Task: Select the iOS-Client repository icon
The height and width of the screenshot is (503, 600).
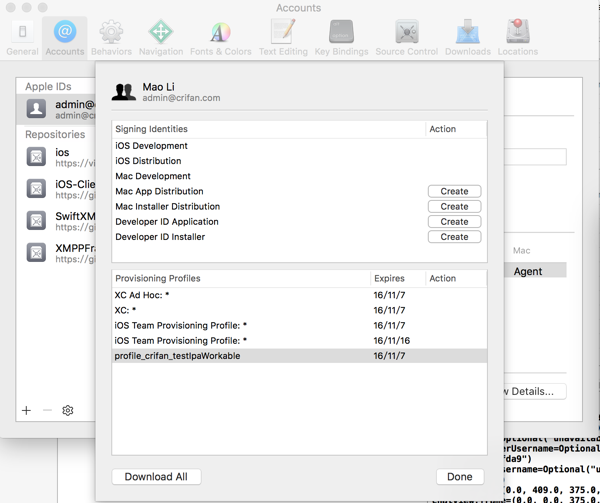Action: click(x=36, y=189)
